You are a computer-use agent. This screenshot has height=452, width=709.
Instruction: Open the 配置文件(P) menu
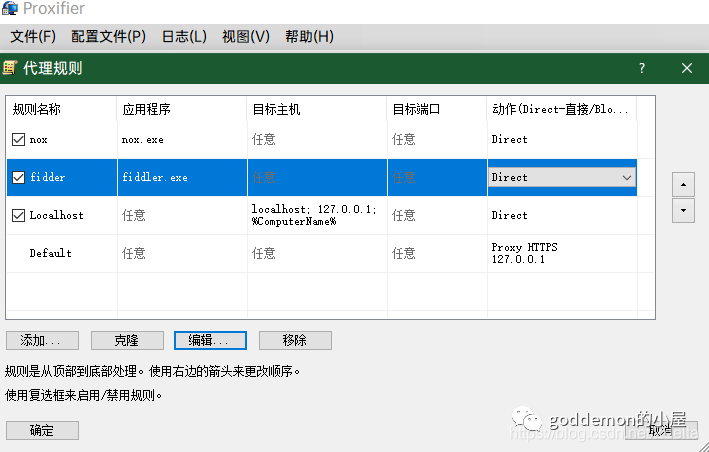tap(109, 37)
